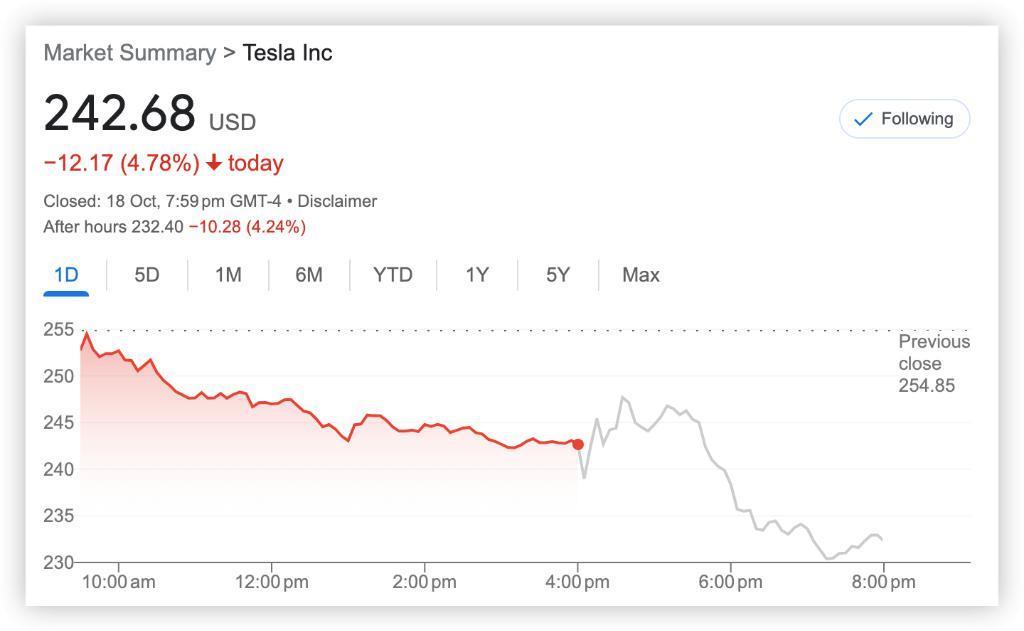
Task: Click the checkmark icon in Following
Action: [x=862, y=119]
